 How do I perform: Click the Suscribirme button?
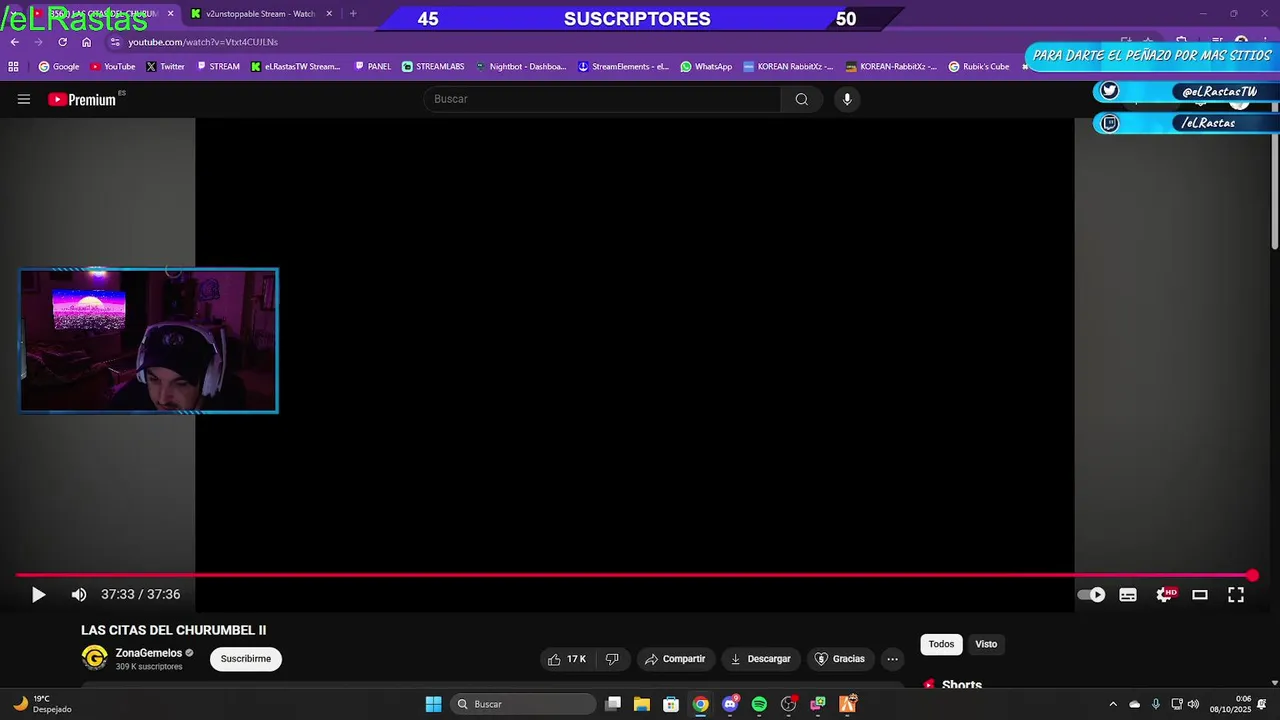(x=246, y=659)
